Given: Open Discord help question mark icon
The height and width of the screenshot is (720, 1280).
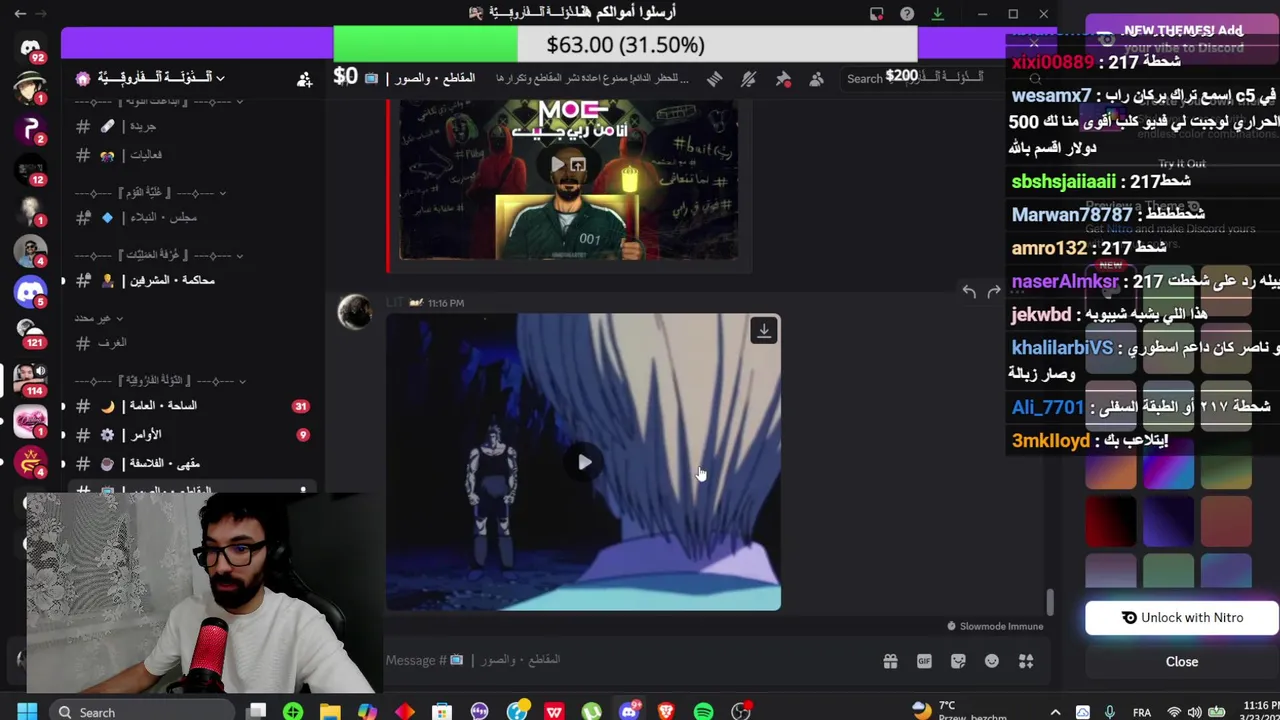Looking at the screenshot, I should pyautogui.click(x=907, y=13).
